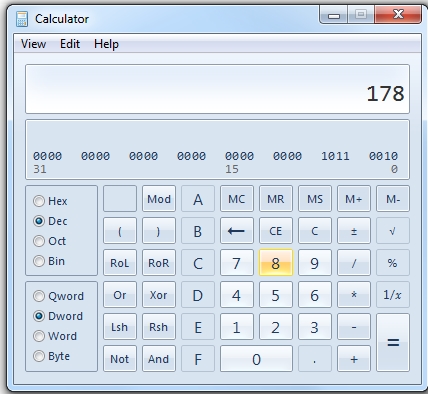The height and width of the screenshot is (394, 428).
Task: Click digit 7 button
Action: point(237,263)
